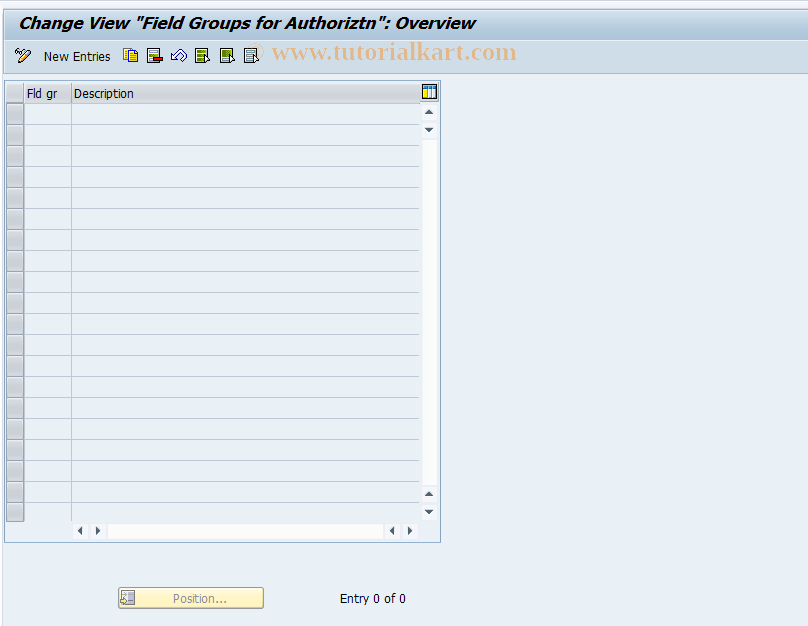Click bottom-most scroll down arrow of table

429,512
